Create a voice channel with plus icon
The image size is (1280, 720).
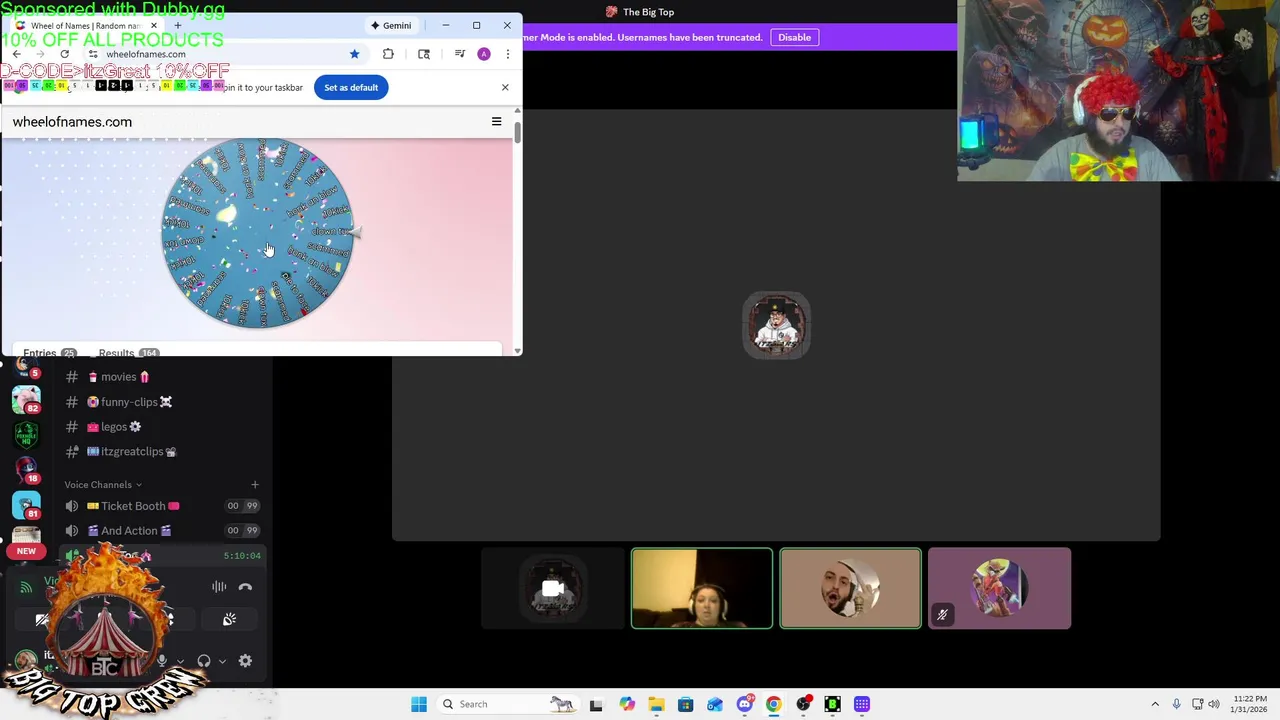click(254, 484)
